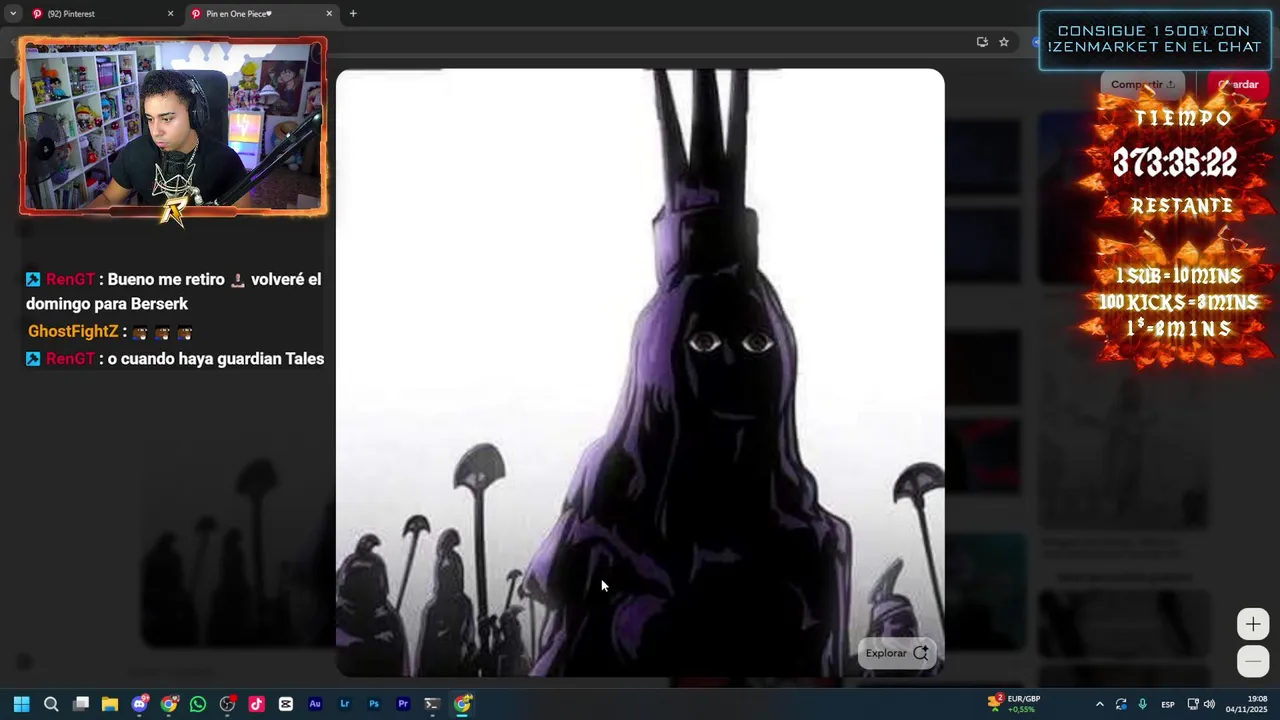The width and height of the screenshot is (1280, 720).
Task: Expand the Chrome tab search dropdown
Action: pos(13,14)
